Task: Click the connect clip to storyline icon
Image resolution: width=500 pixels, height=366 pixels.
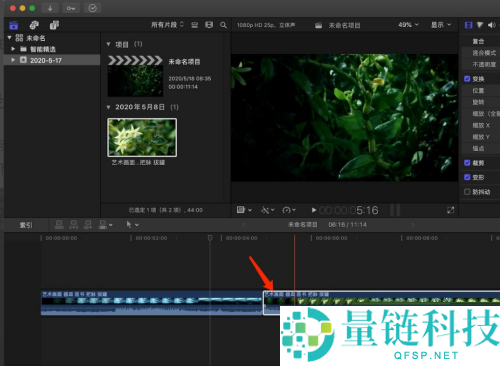Action: click(59, 225)
